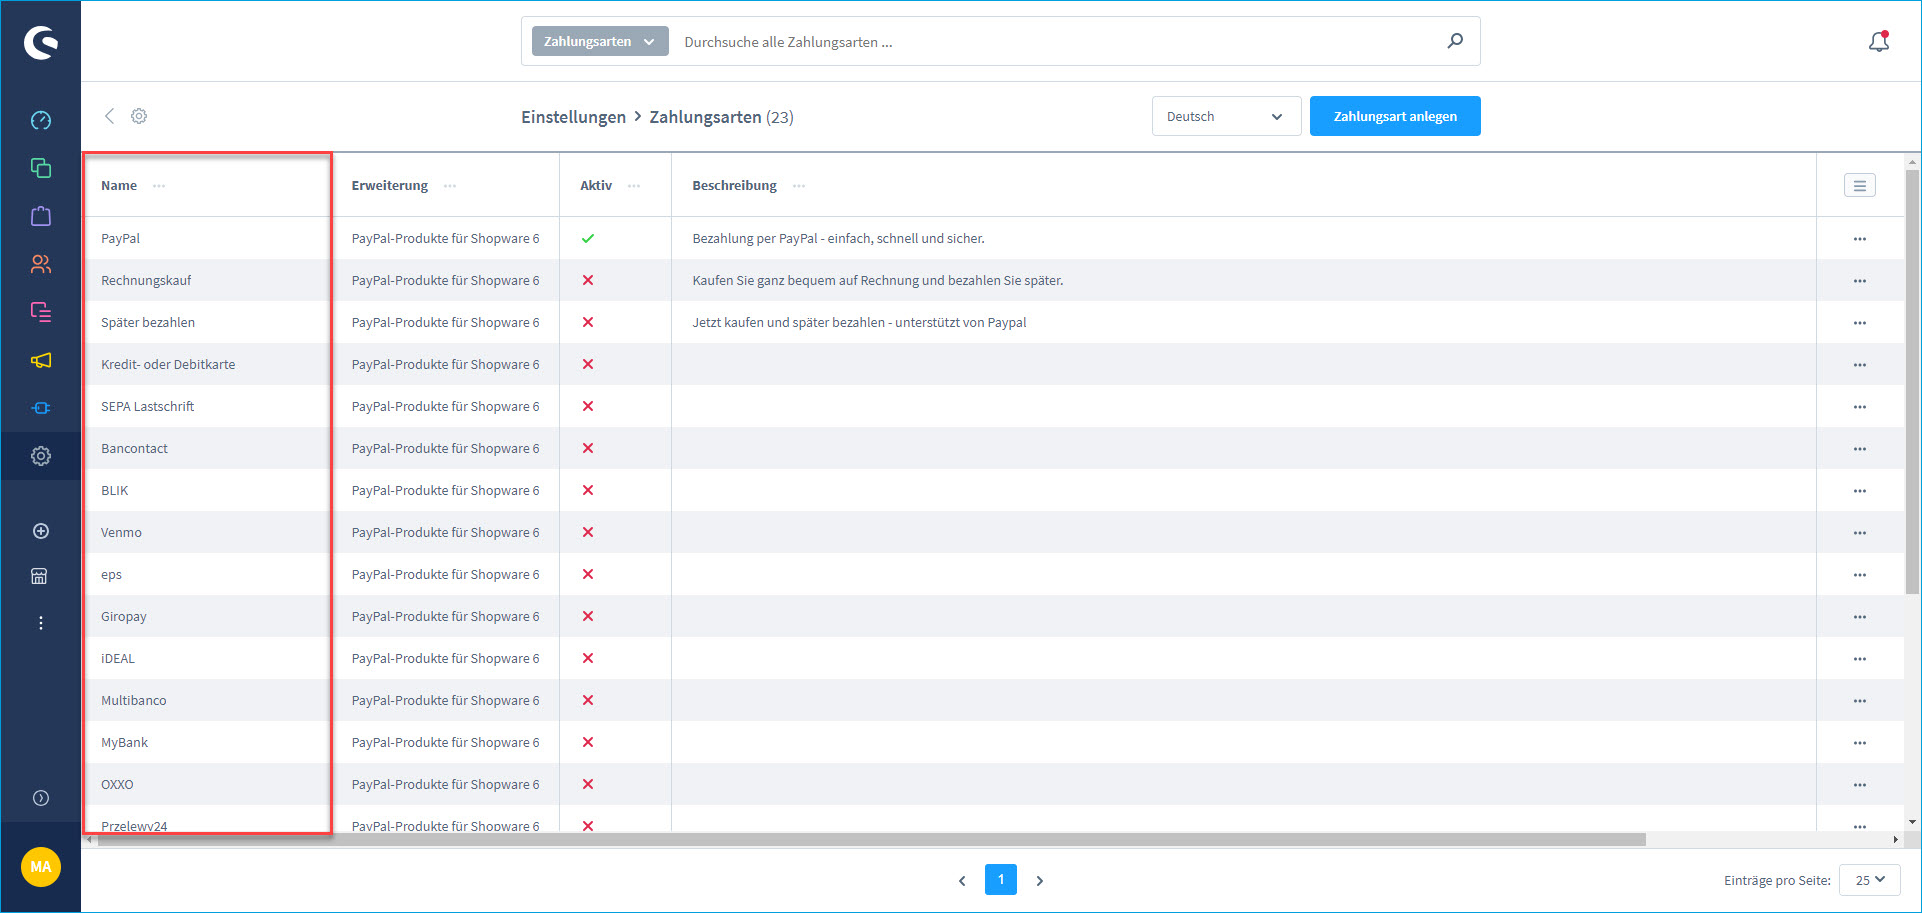Screen dimensions: 1922x913
Task: Click the Shopware logo
Action: [41, 42]
